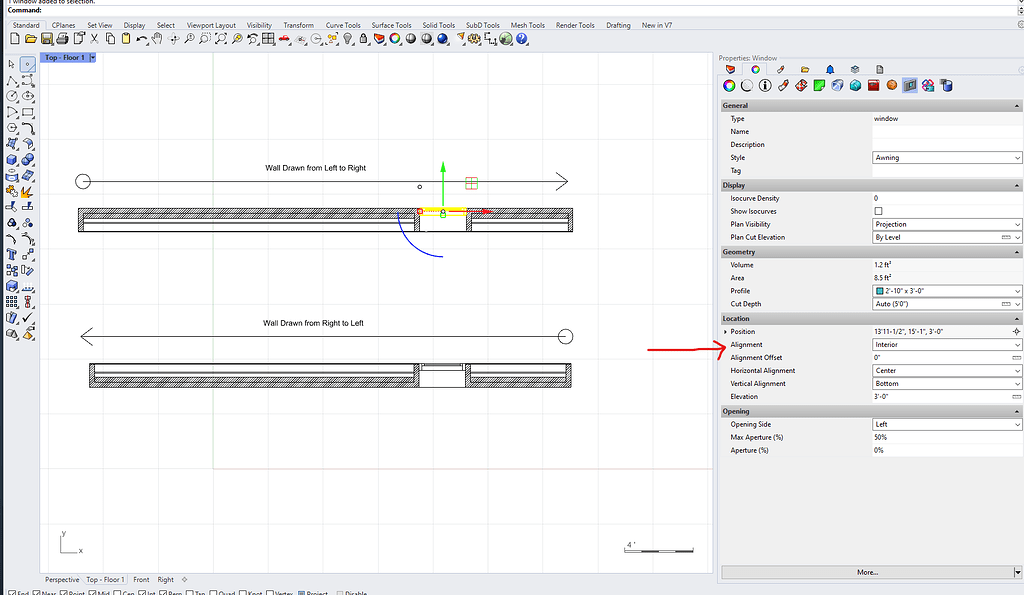Viewport: 1024px width, 595px height.
Task: Open a new file with the New icon
Action: coord(14,38)
